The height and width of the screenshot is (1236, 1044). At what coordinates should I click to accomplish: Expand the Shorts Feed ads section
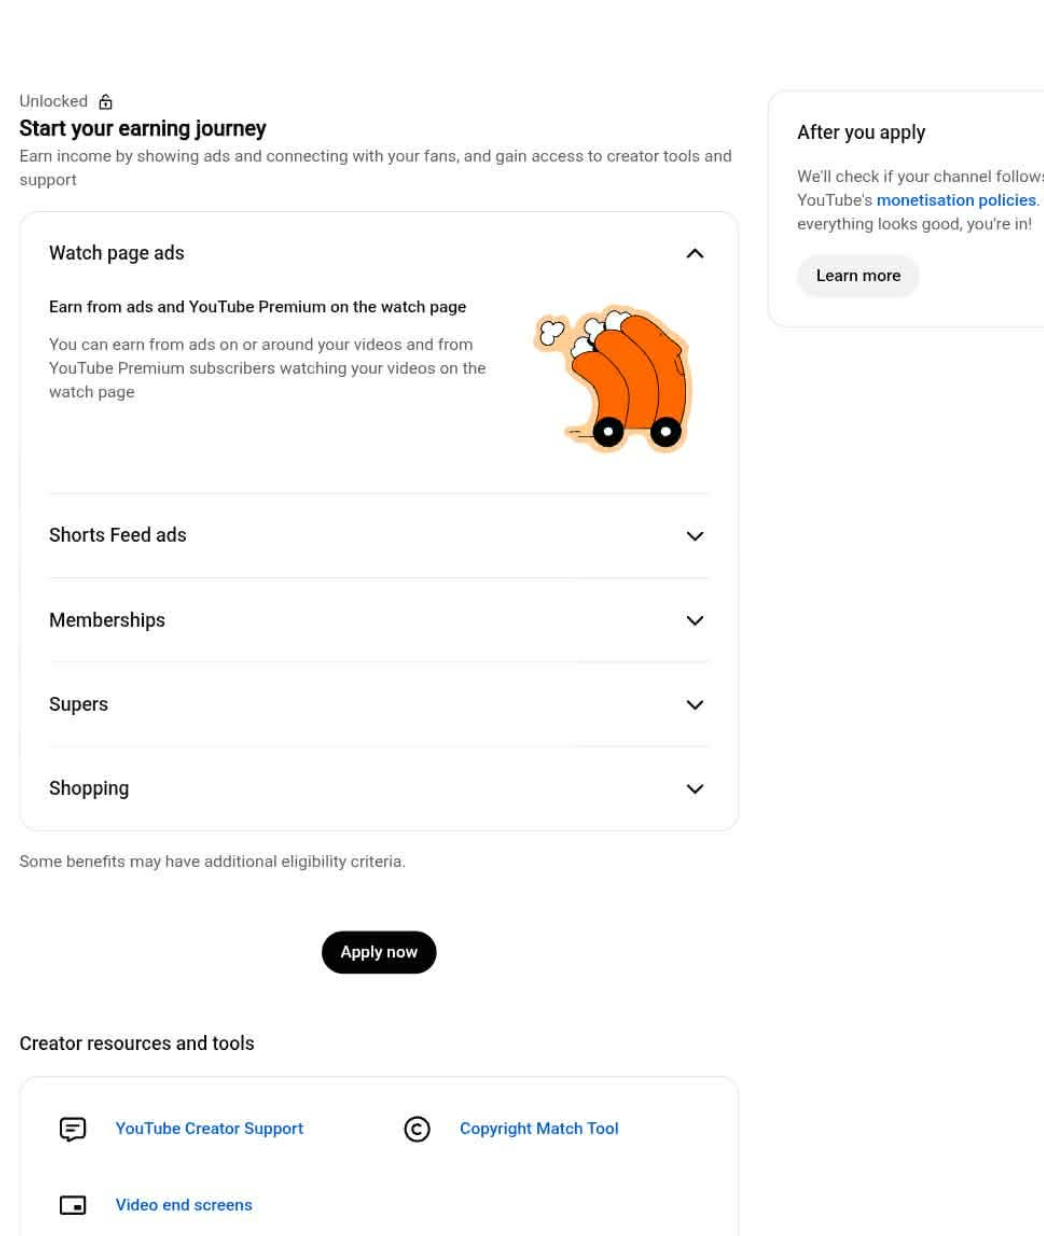pyautogui.click(x=695, y=536)
